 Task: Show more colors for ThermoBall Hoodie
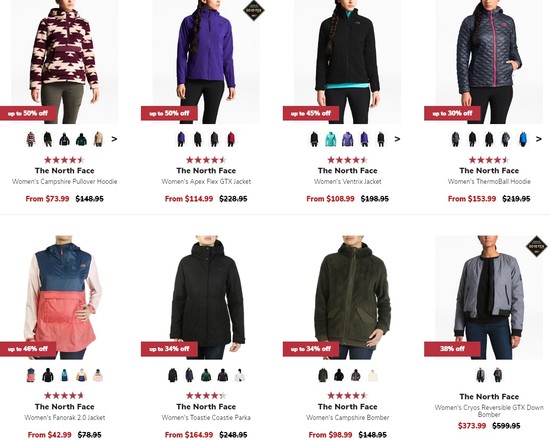point(539,139)
